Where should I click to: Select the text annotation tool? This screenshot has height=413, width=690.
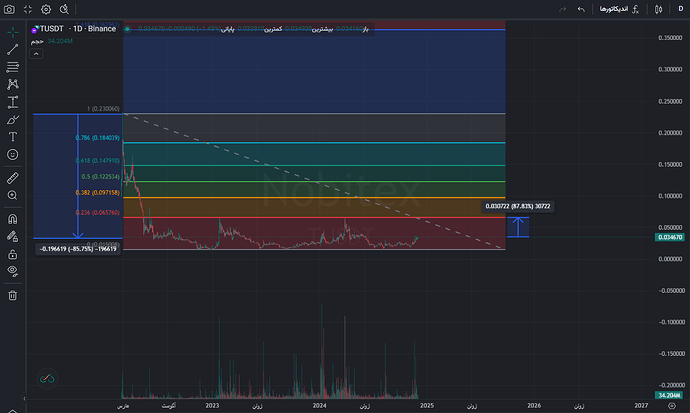13,137
